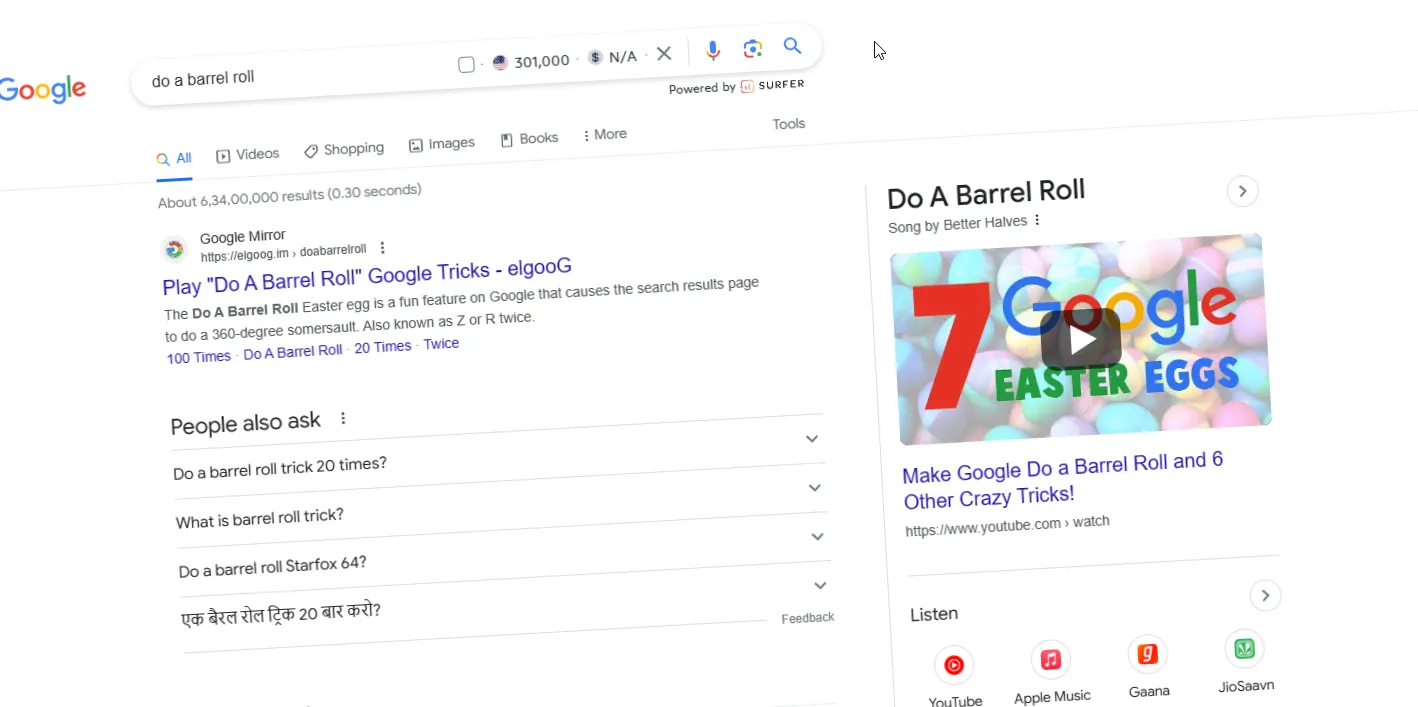Start voice search with microphone icon
The width and height of the screenshot is (1418, 707).
[713, 51]
